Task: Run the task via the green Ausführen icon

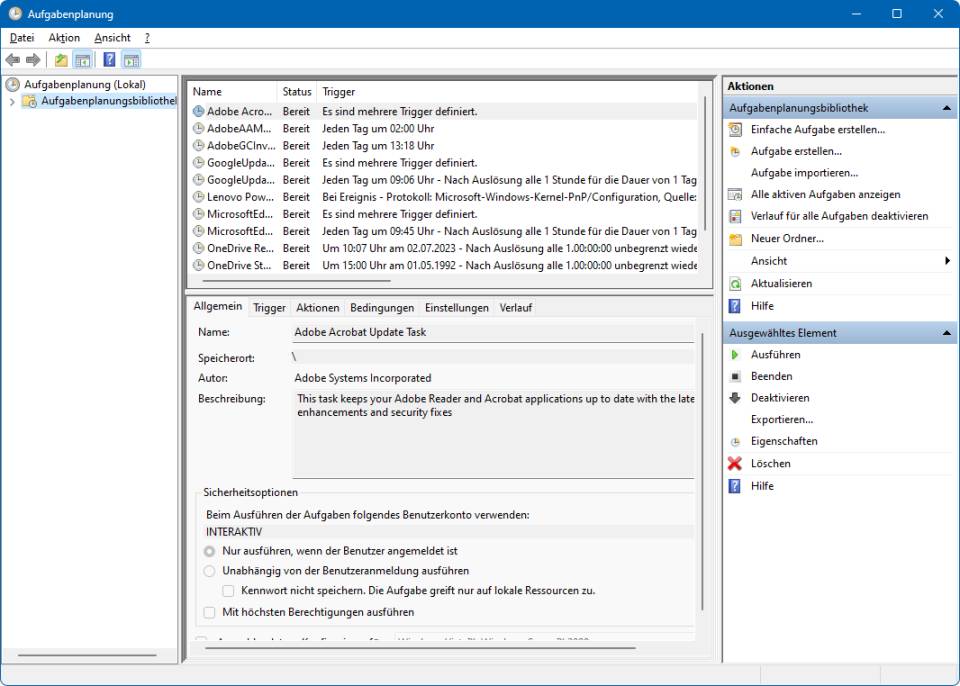Action: (x=735, y=355)
